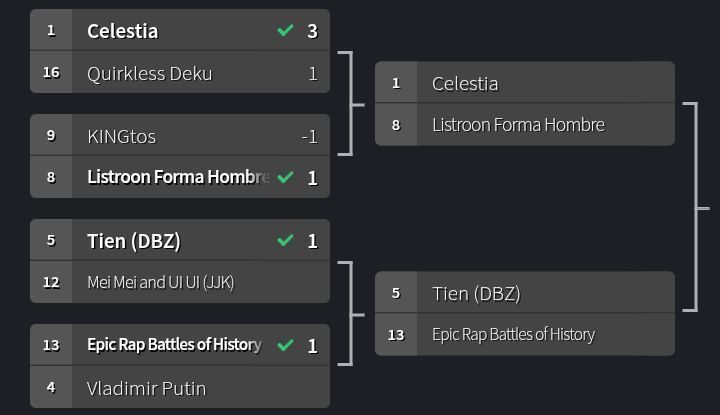
Task: Click the seed 4 badge beside Vladimir Putin
Action: click(51, 388)
